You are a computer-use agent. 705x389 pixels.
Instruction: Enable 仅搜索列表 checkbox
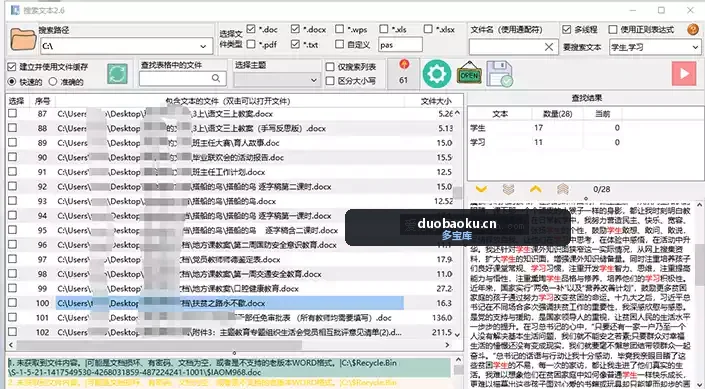pyautogui.click(x=330, y=67)
